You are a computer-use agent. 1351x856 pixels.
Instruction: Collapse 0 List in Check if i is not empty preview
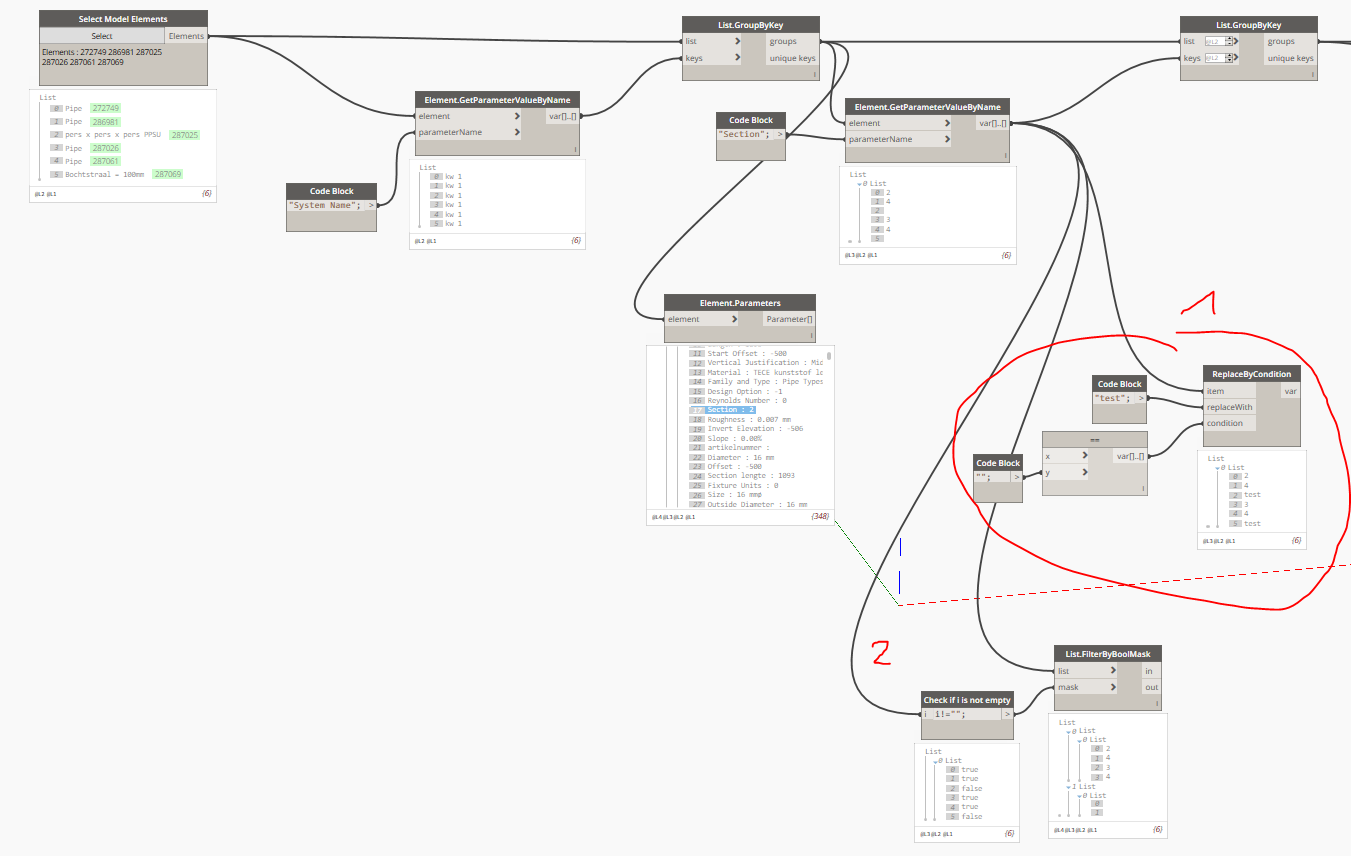[937, 761]
